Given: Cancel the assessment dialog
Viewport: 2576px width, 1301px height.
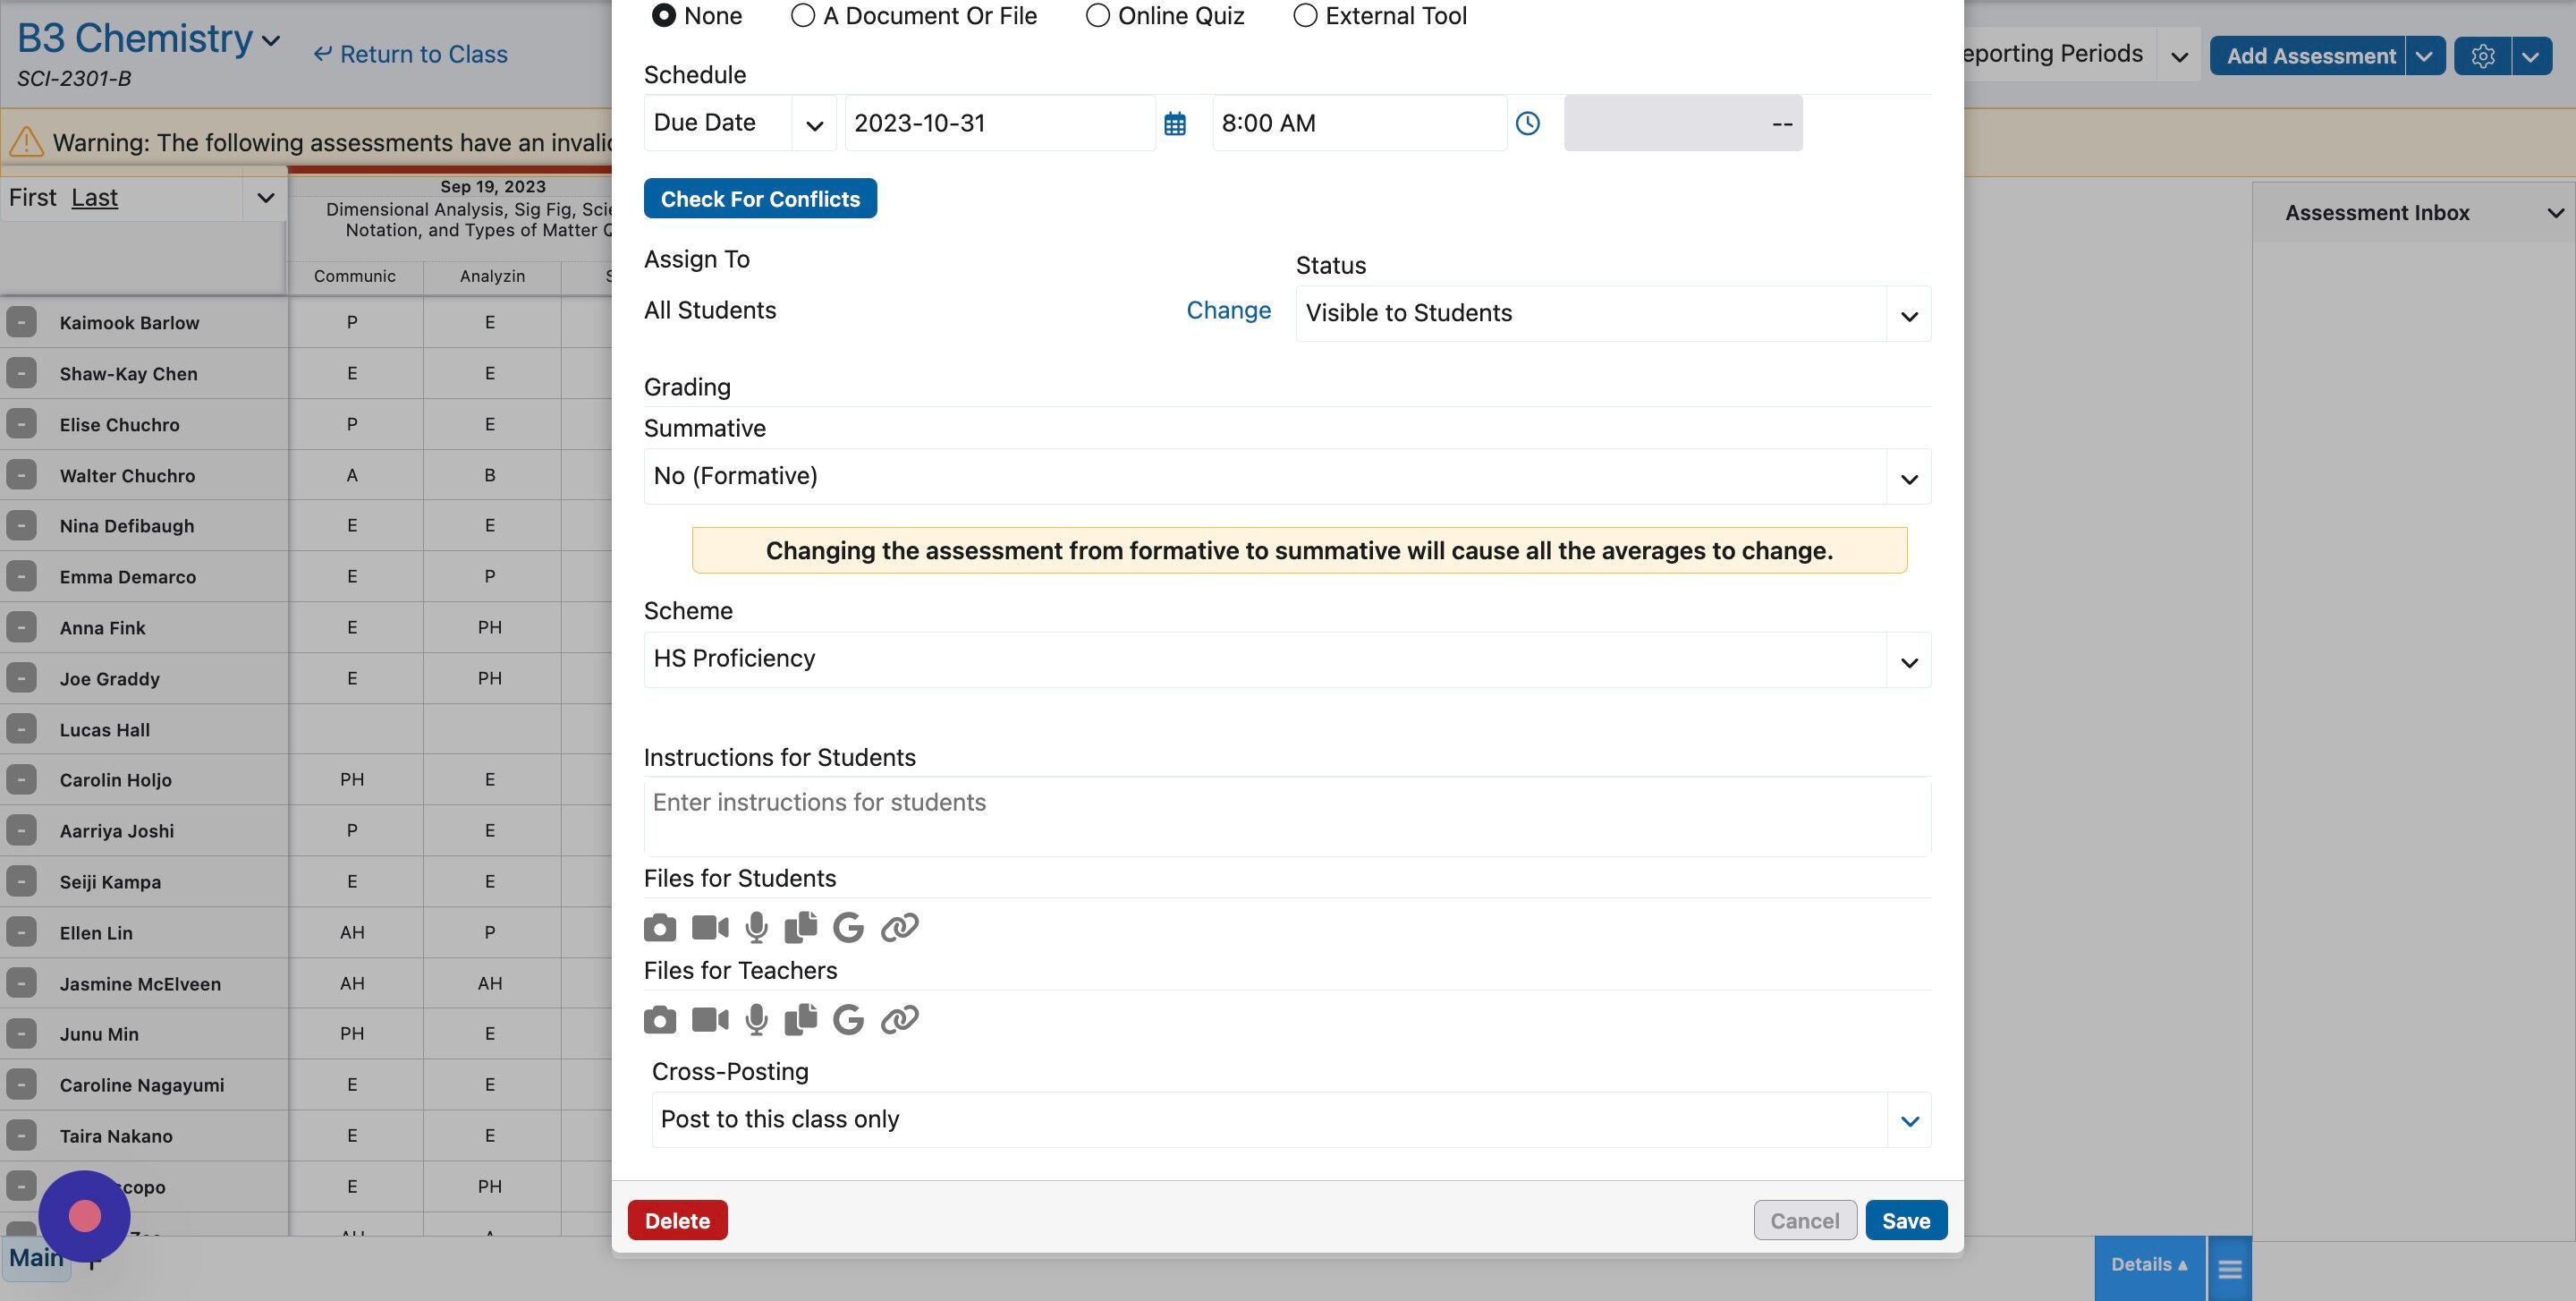Looking at the screenshot, I should [x=1804, y=1221].
